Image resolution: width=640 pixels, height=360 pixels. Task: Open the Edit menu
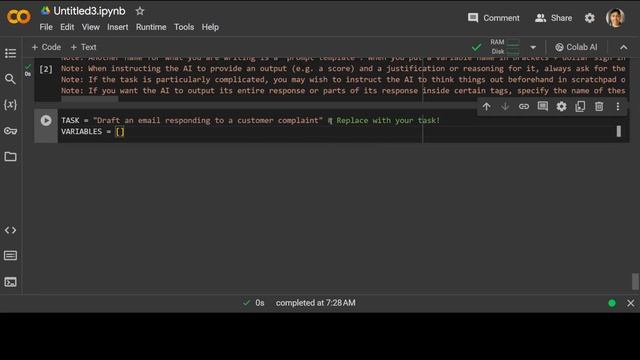click(x=67, y=27)
